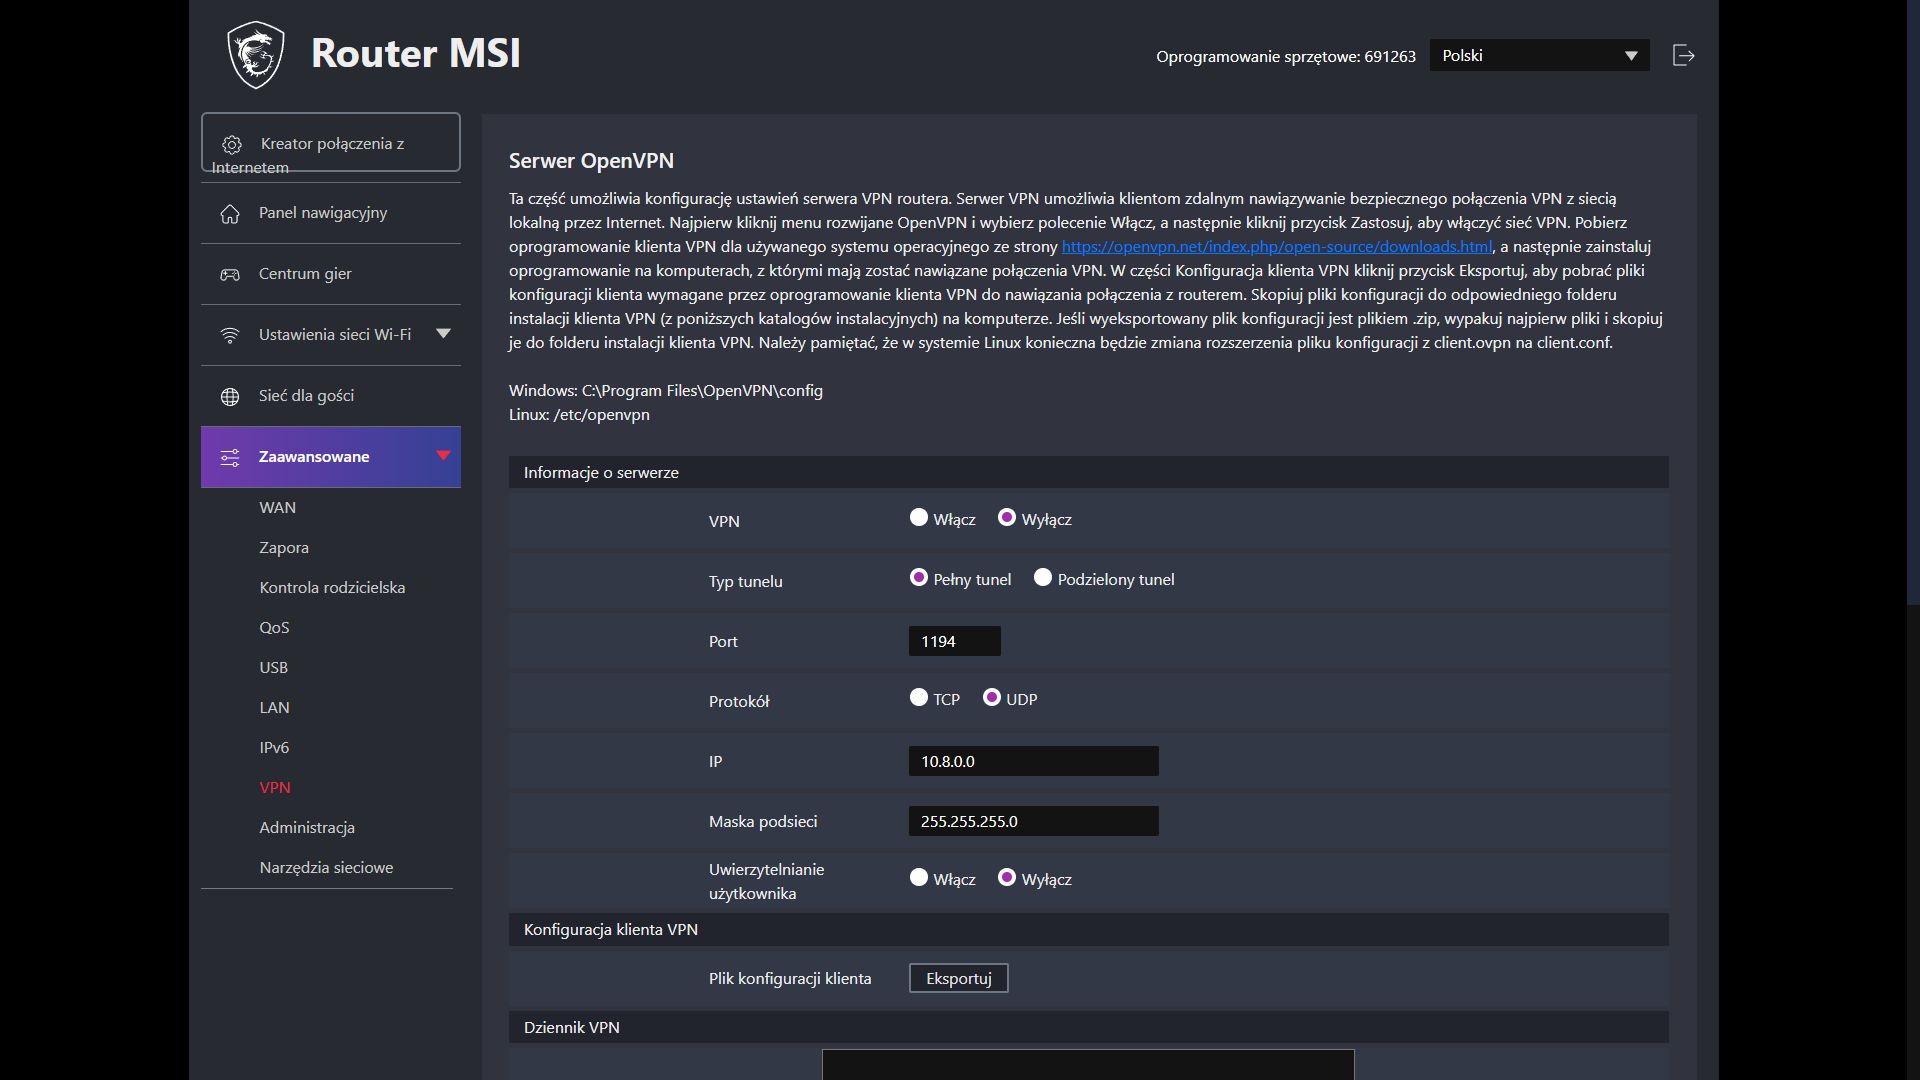Click the Typ tunelu label
1920x1080 pixels.
coord(746,582)
